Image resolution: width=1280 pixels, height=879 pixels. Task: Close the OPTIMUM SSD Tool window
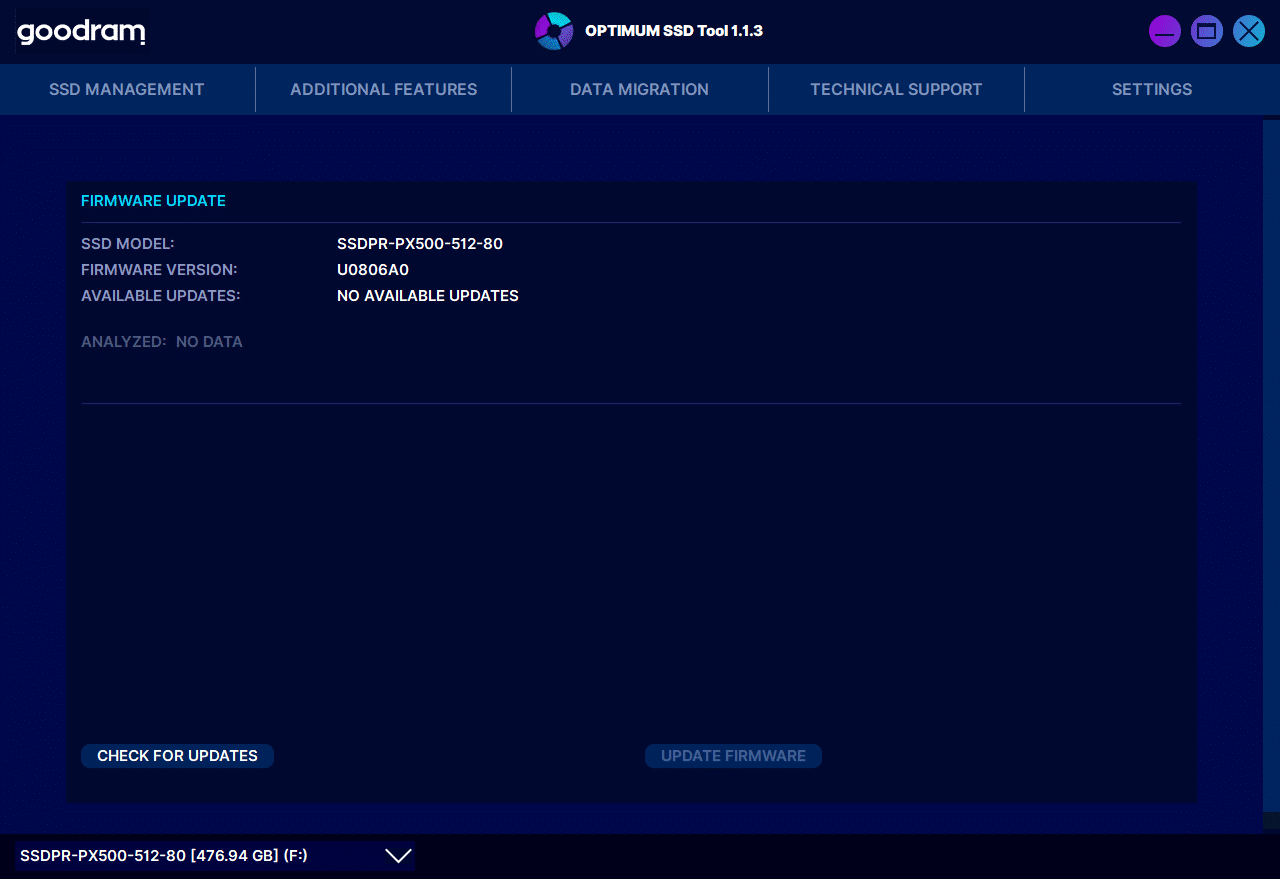click(x=1249, y=32)
